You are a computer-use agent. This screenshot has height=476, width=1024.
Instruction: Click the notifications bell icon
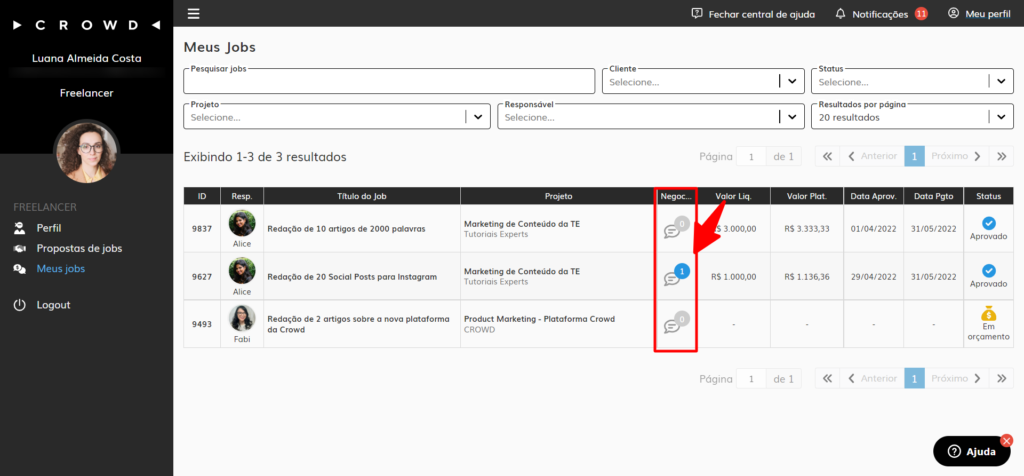pos(840,14)
